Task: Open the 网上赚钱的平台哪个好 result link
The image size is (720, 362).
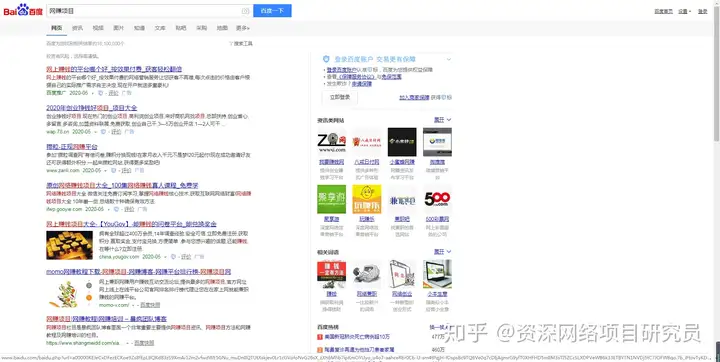Action: click(x=114, y=69)
